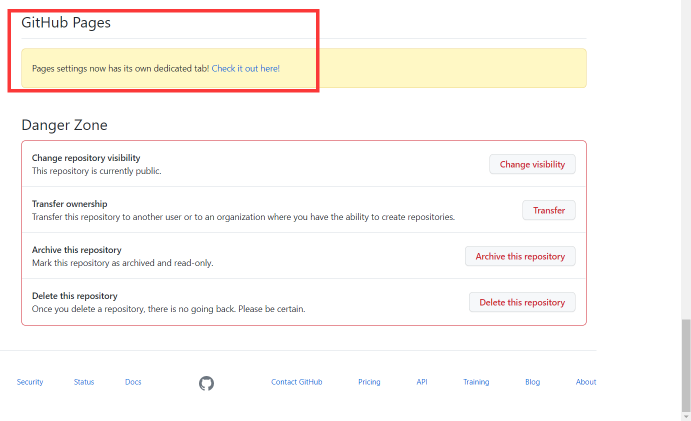Open the API footer link
Image resolution: width=691 pixels, height=421 pixels.
[x=422, y=382]
